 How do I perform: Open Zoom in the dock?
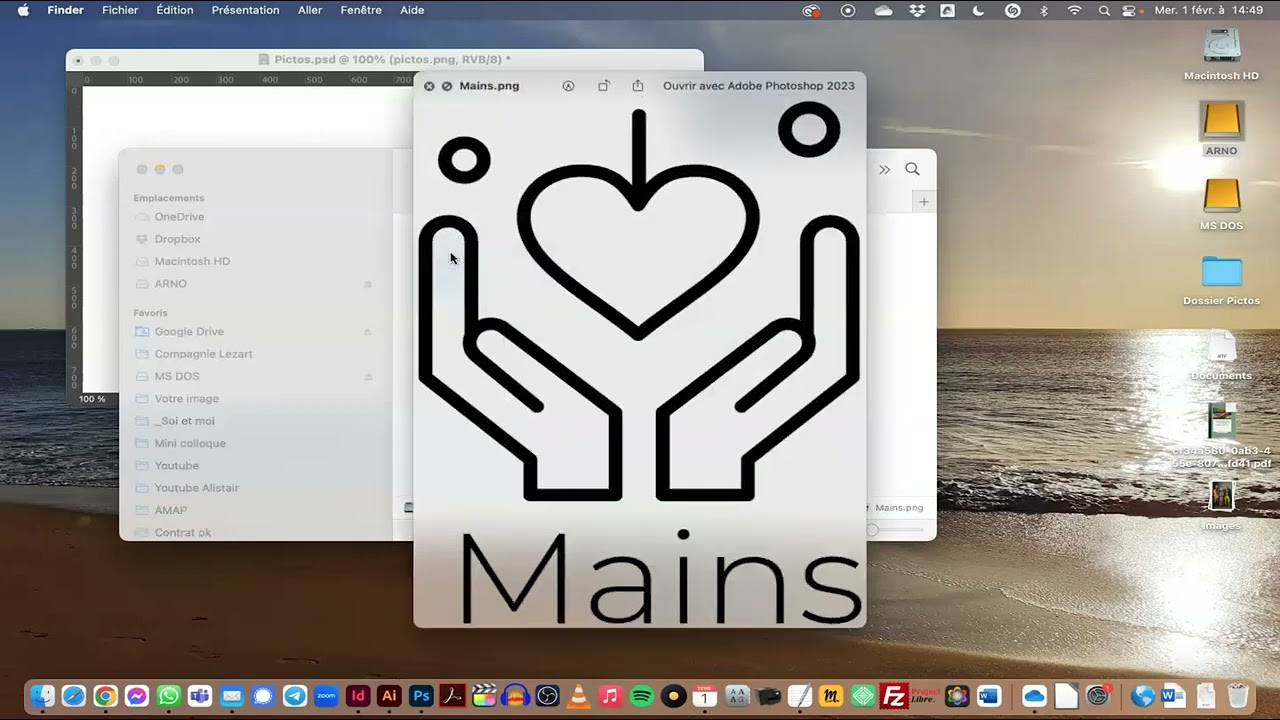pyautogui.click(x=327, y=696)
